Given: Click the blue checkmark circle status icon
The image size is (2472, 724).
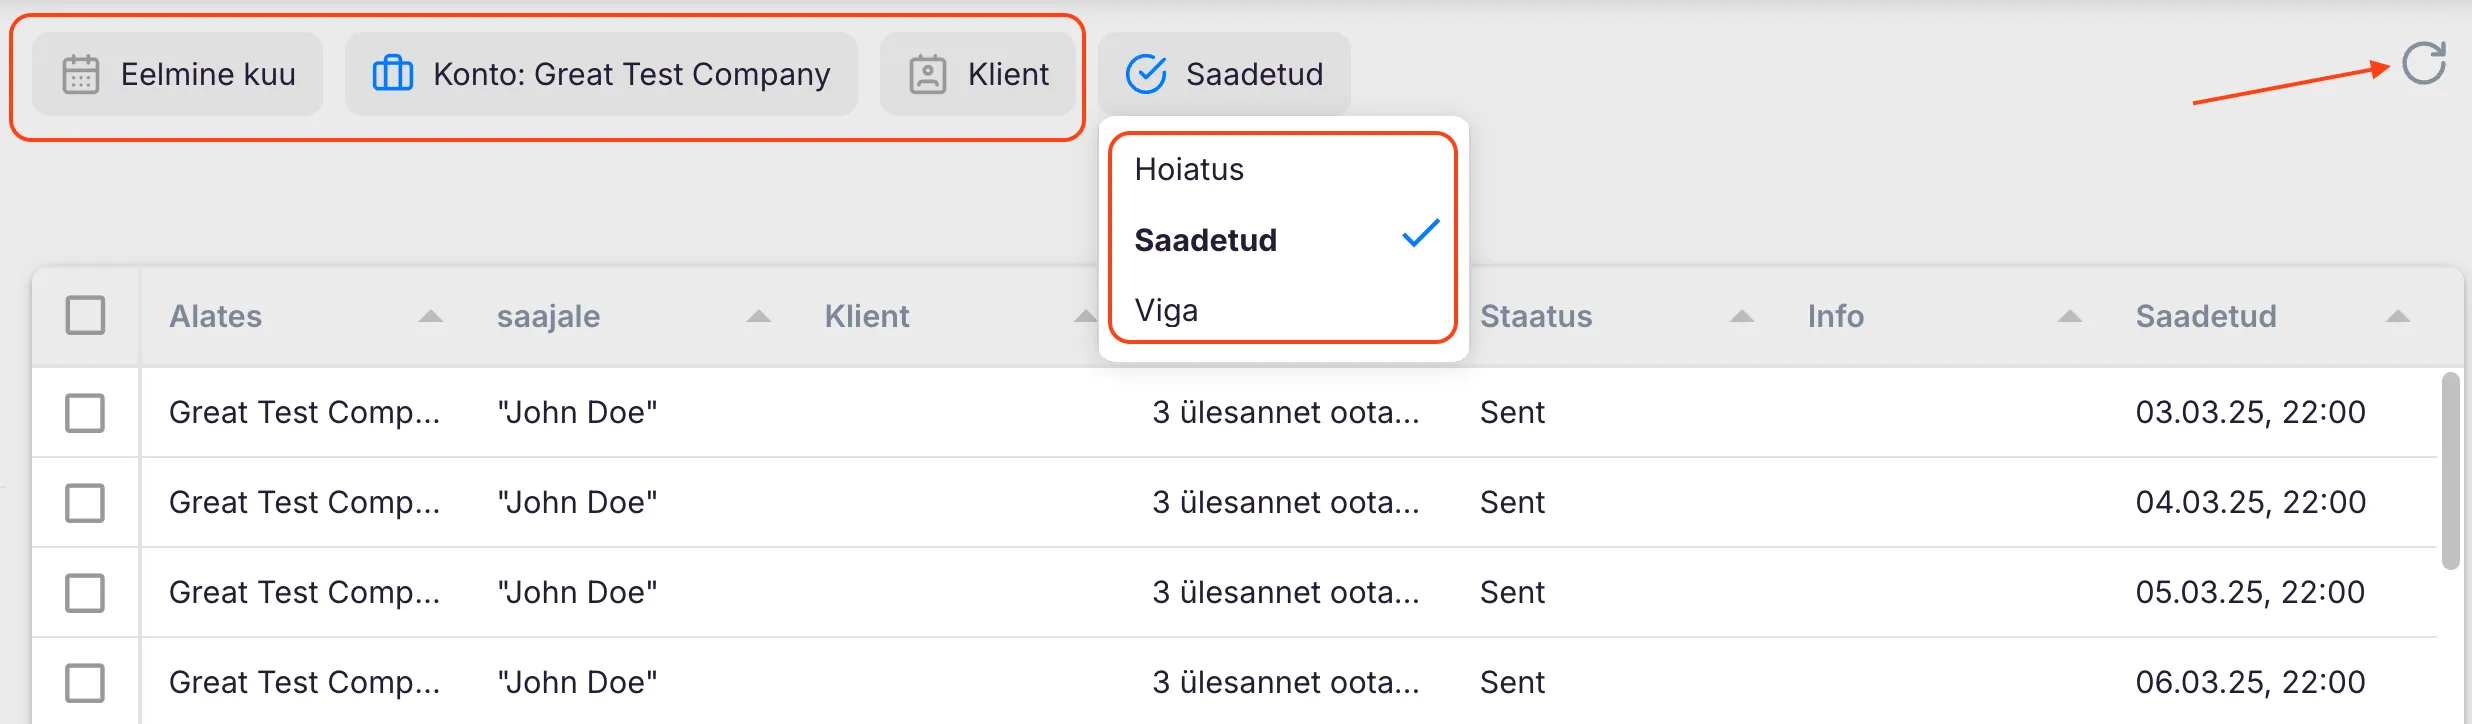Looking at the screenshot, I should pyautogui.click(x=1146, y=74).
